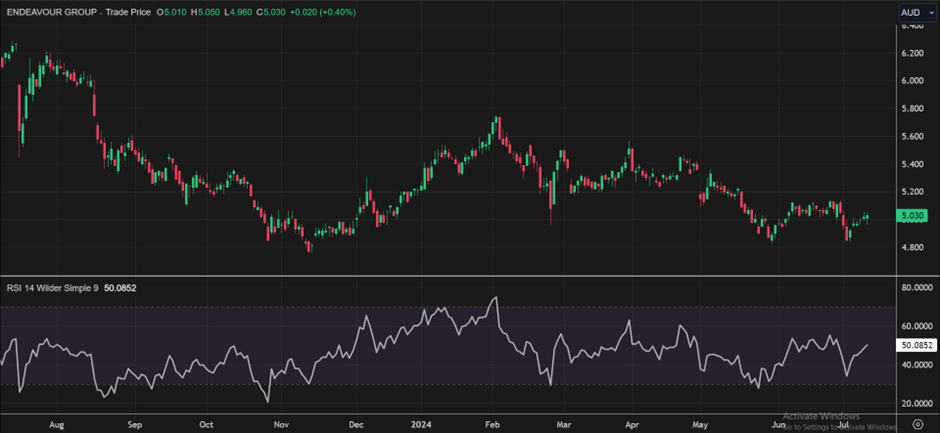Click the Sep label on time axis

pyautogui.click(x=134, y=424)
